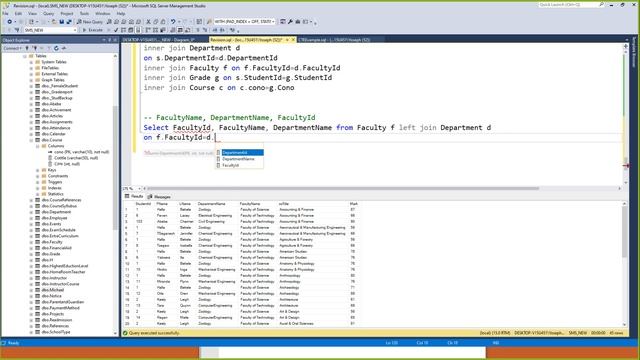Click the Object Explorer refresh icon

[56, 48]
